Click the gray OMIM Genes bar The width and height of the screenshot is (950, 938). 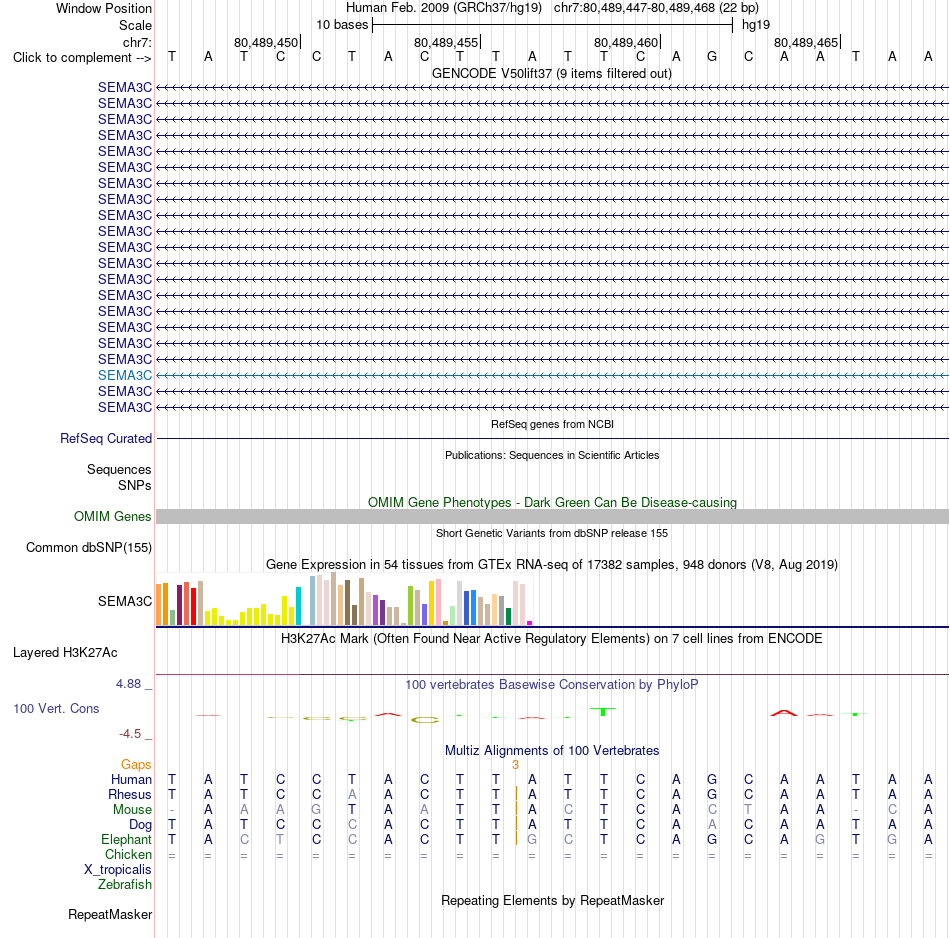(x=552, y=517)
